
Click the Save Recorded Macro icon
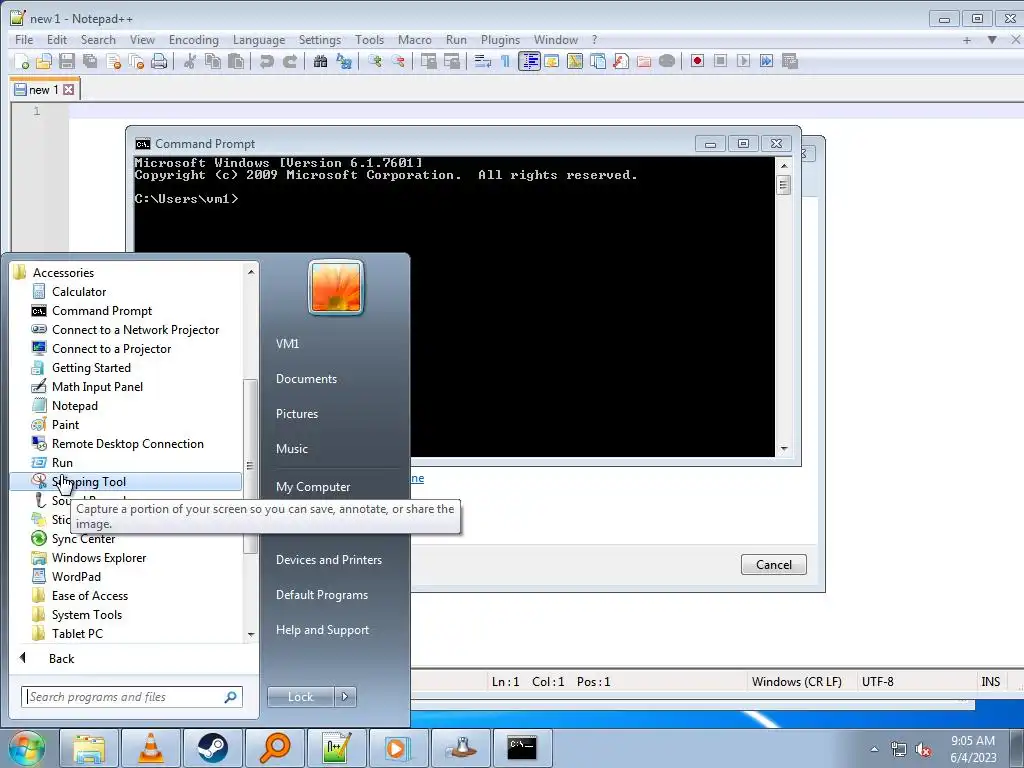(790, 61)
